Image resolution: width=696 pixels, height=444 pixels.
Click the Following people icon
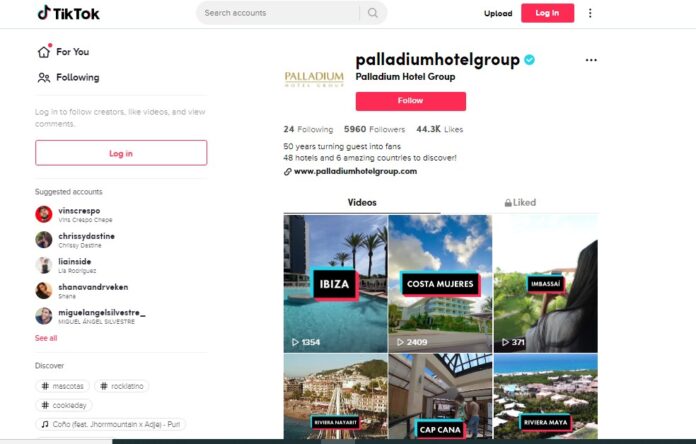point(44,78)
